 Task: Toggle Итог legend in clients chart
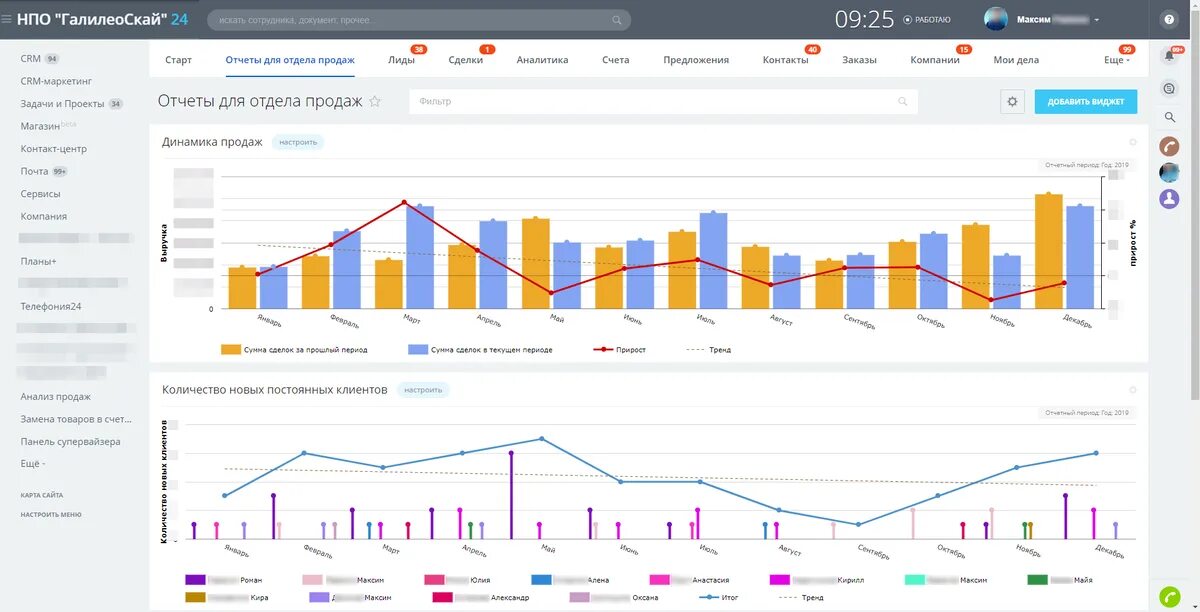(x=720, y=597)
